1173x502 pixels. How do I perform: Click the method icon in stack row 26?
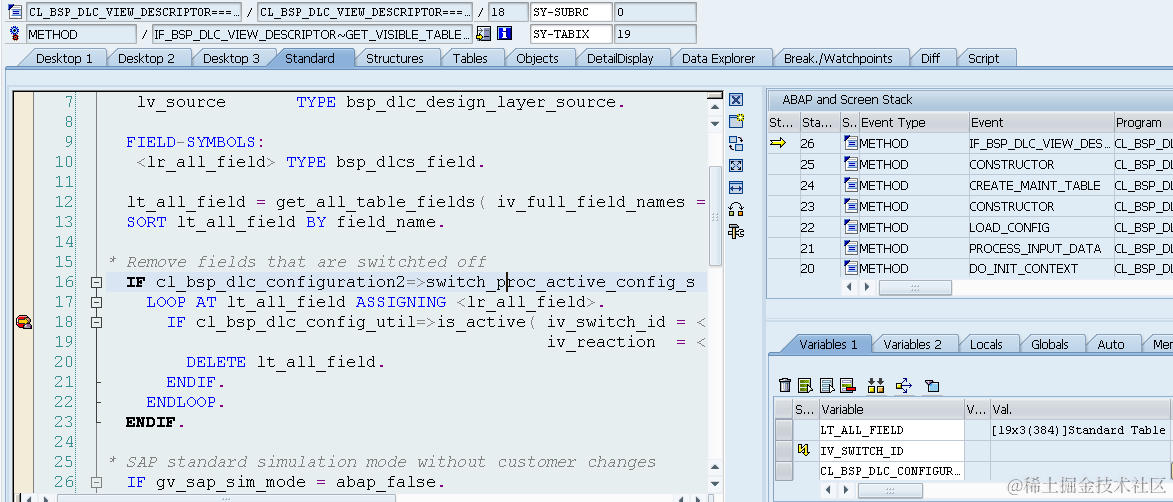(x=851, y=144)
